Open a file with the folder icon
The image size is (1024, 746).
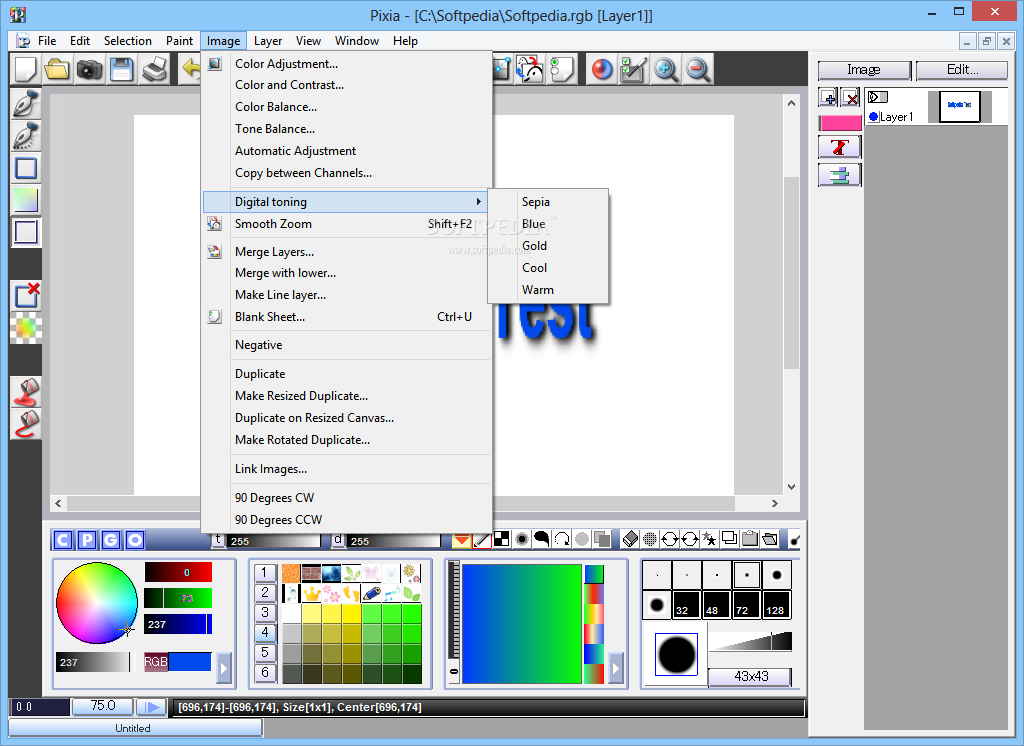click(x=57, y=69)
